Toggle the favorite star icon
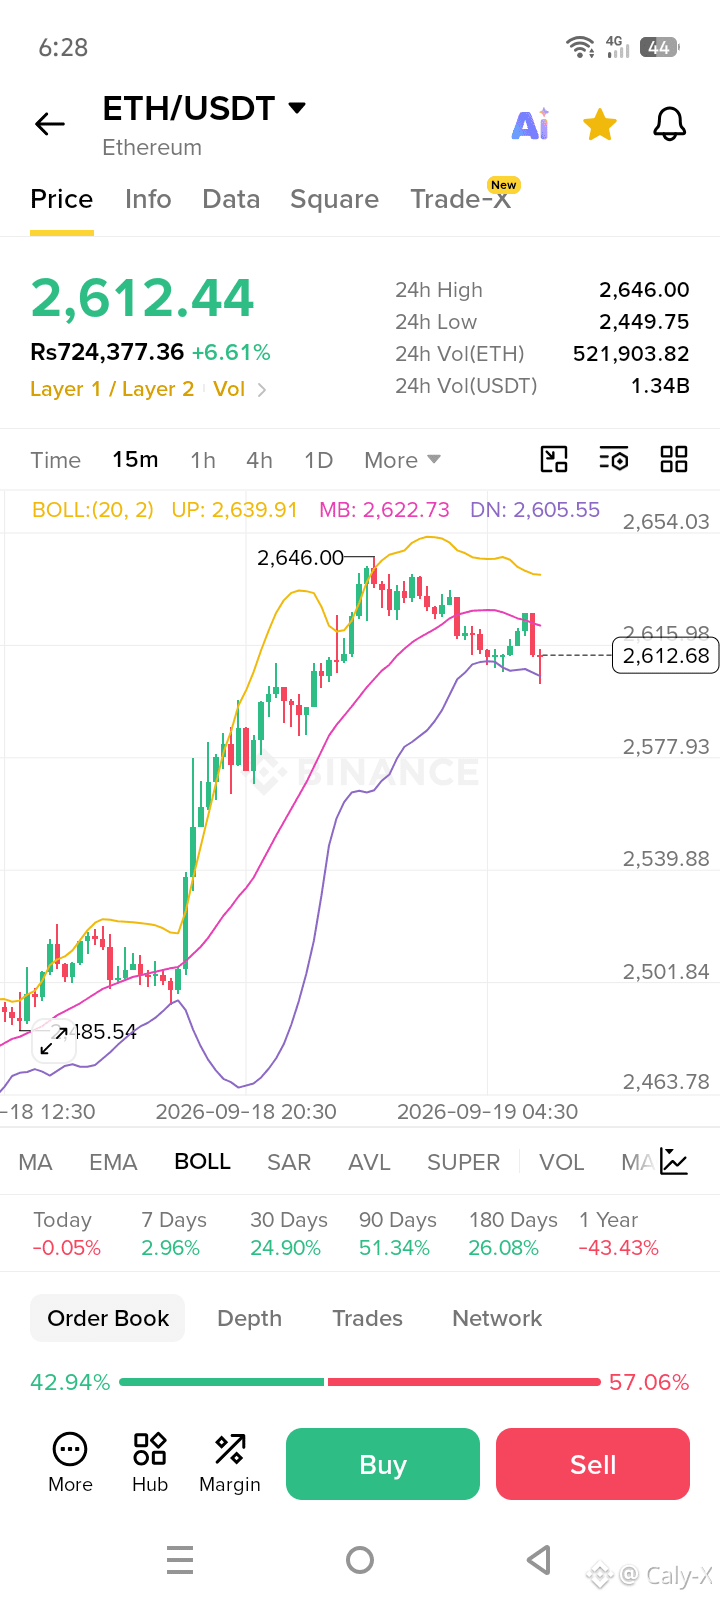This screenshot has width=720, height=1600. [x=600, y=125]
